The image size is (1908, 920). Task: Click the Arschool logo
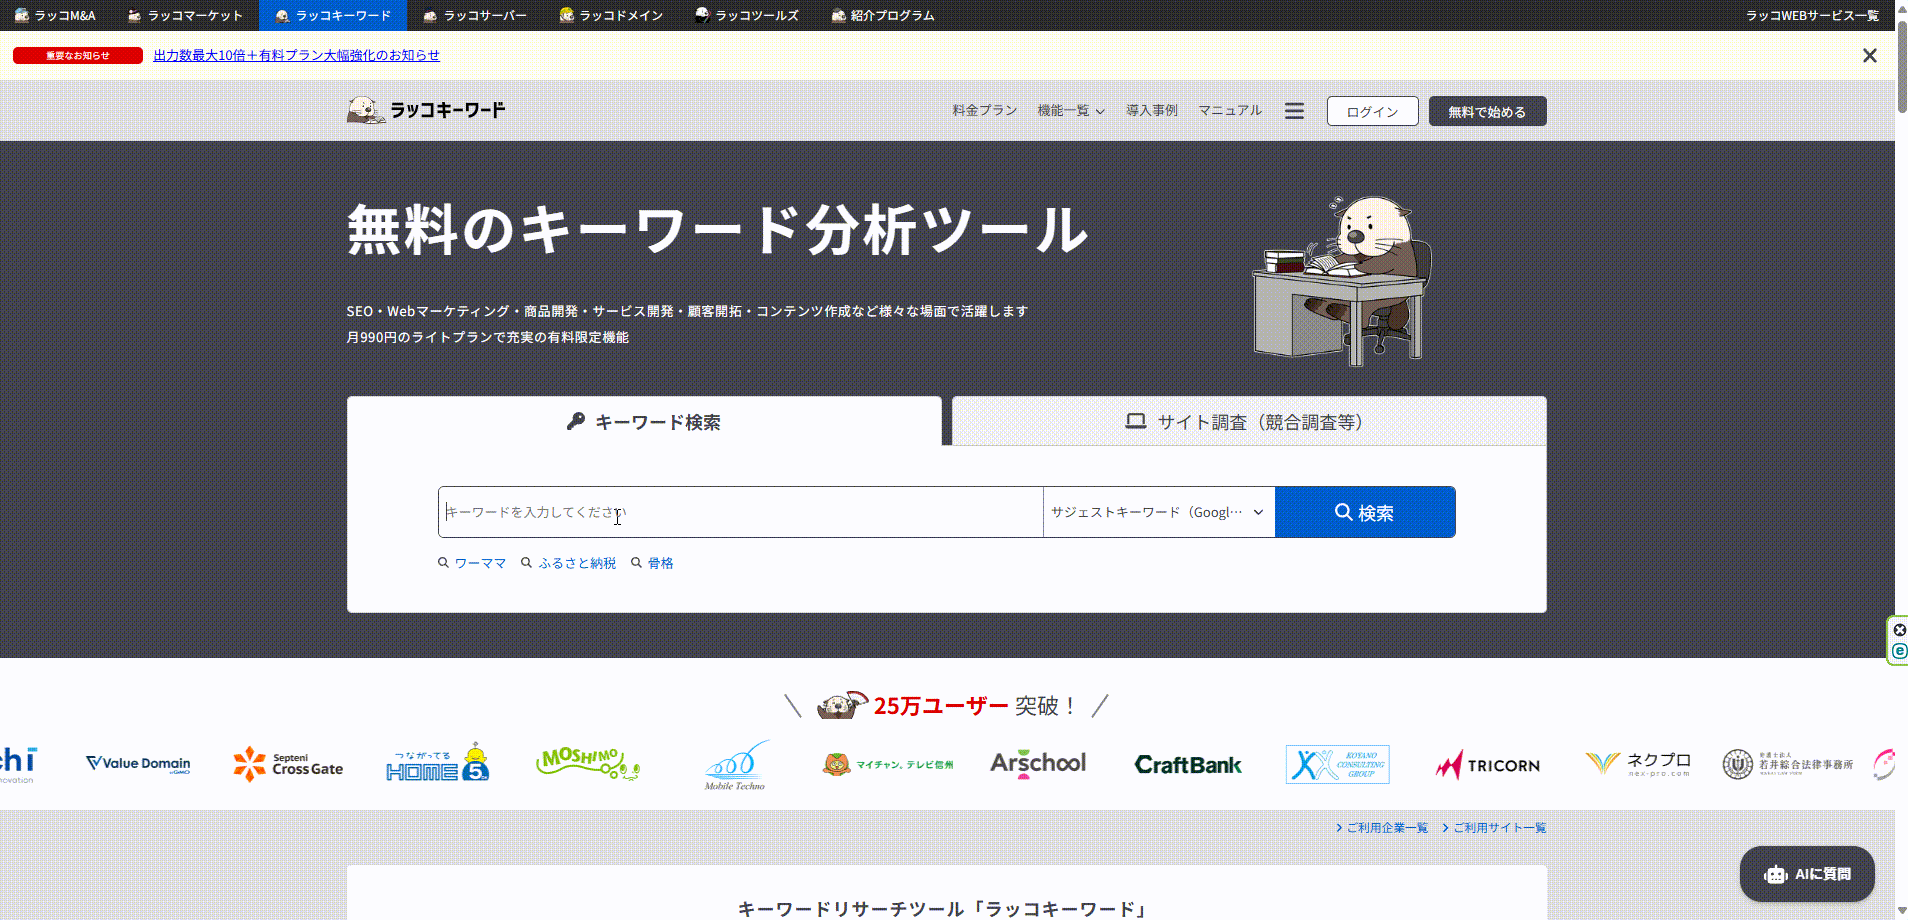click(x=1038, y=764)
